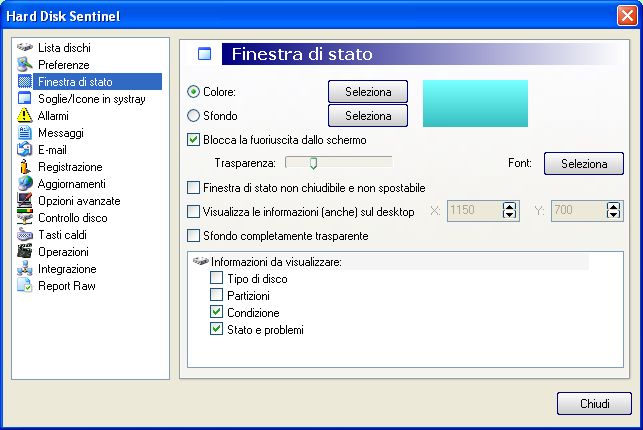This screenshot has width=643, height=430.
Task: Click the Finestra di stato sidebar icon
Action: (25, 82)
